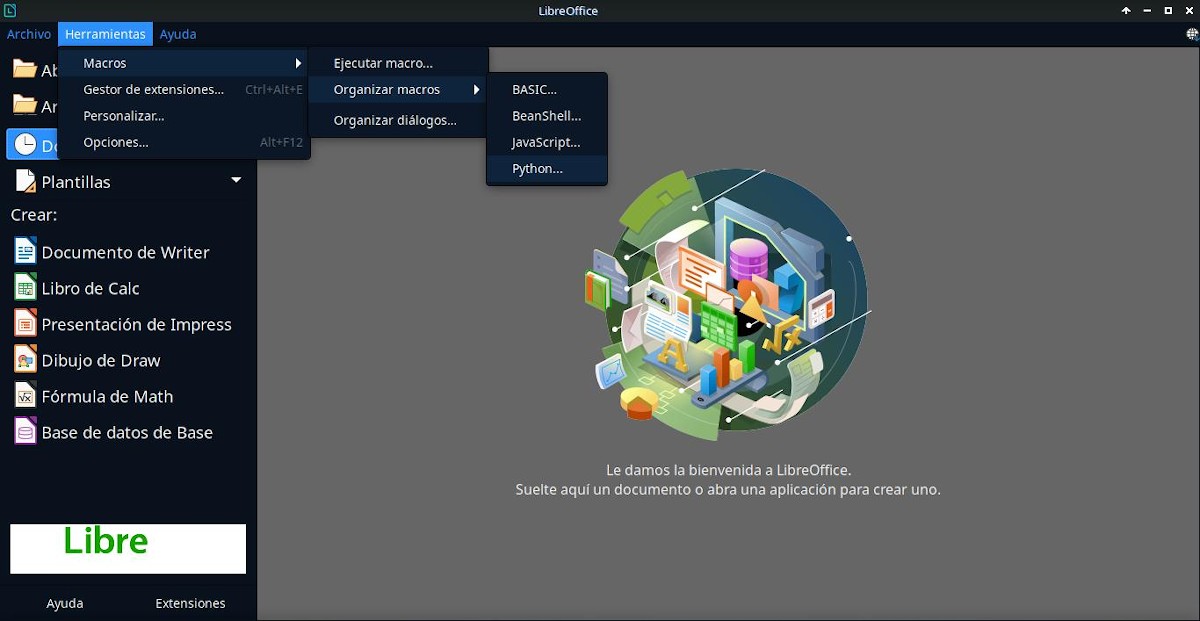Click the Math formula icon
This screenshot has width=1200, height=621.
(25, 396)
